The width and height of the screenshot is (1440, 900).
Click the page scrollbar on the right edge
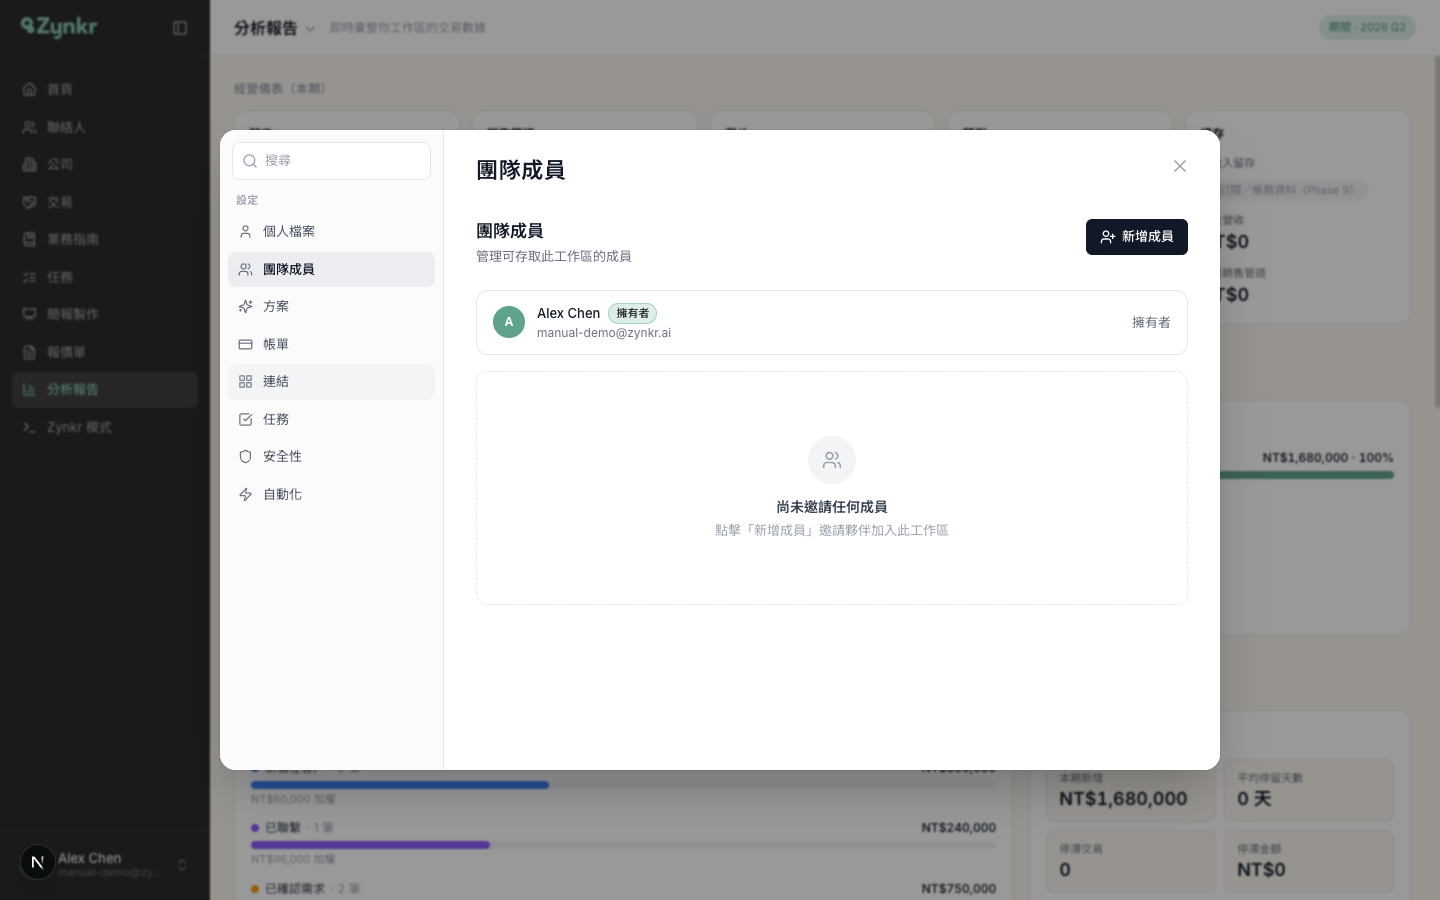[1436, 232]
